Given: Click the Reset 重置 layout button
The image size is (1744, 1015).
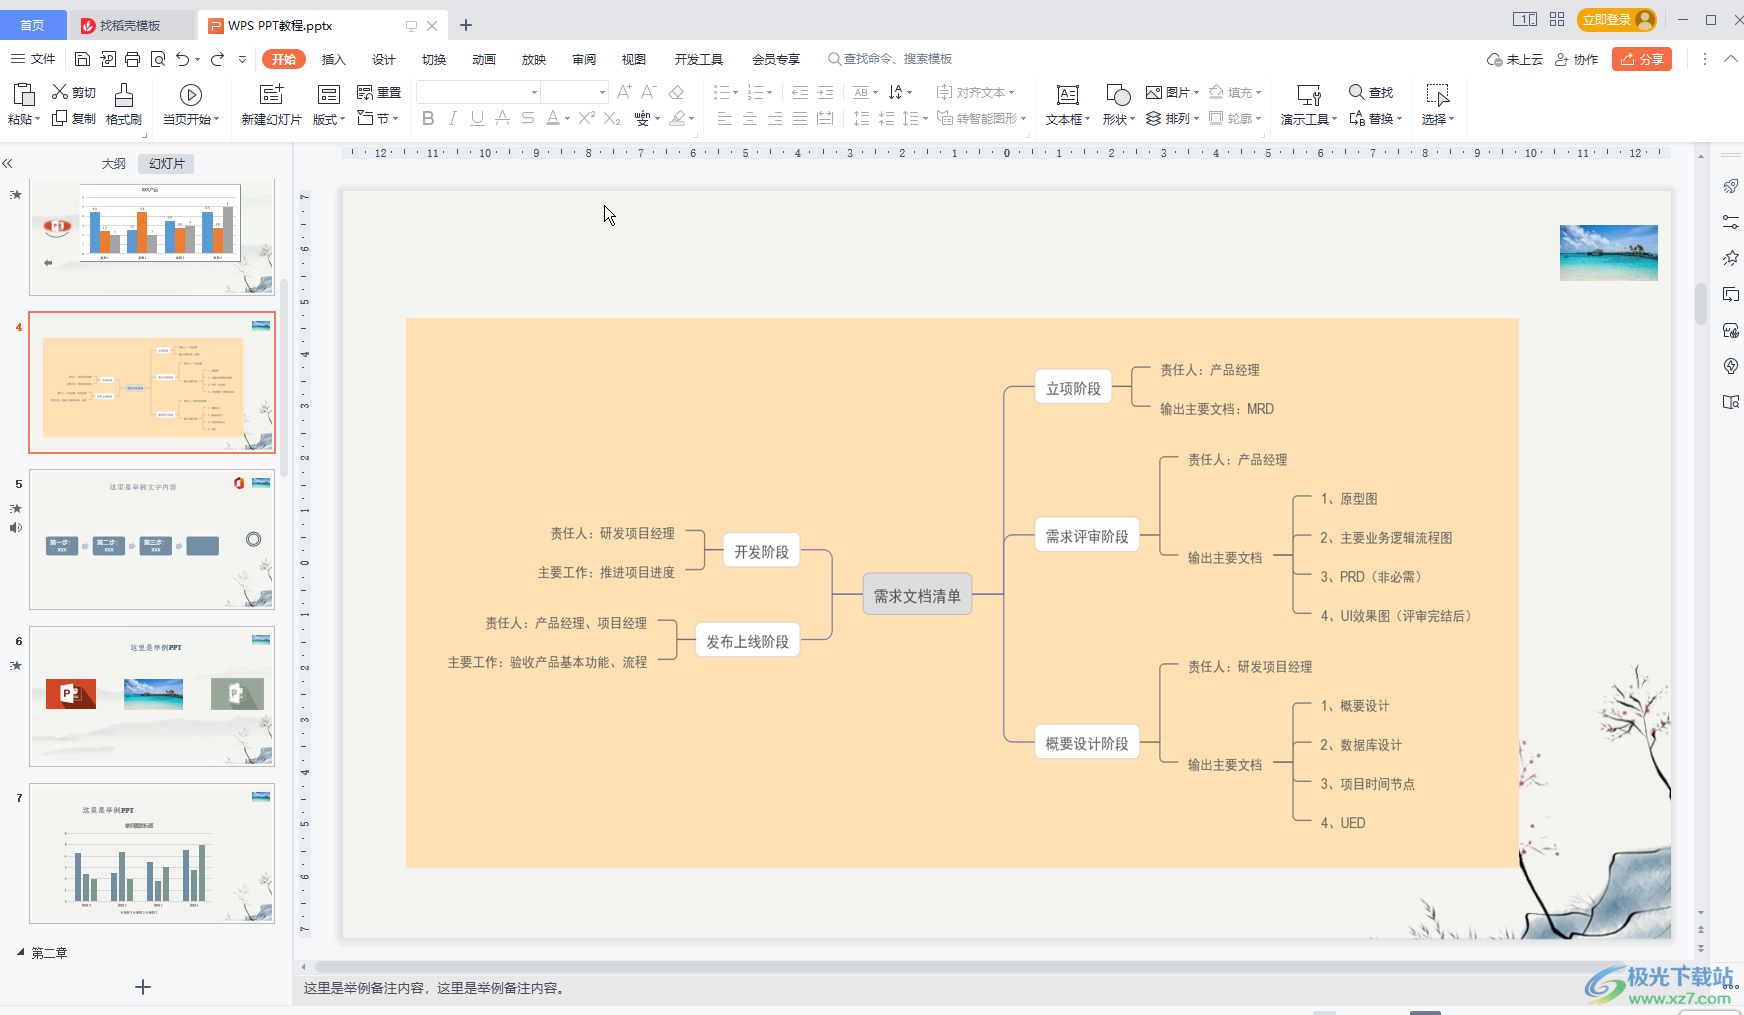Looking at the screenshot, I should click(379, 92).
